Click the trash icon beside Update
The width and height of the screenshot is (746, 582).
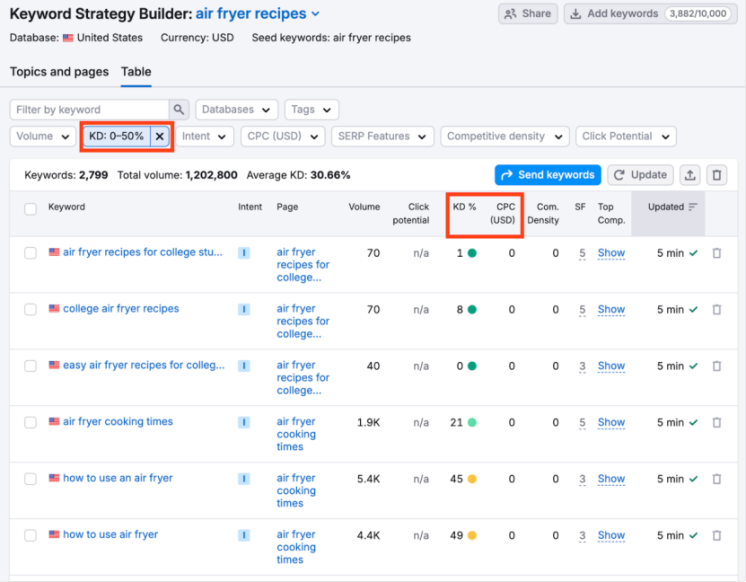(x=716, y=175)
